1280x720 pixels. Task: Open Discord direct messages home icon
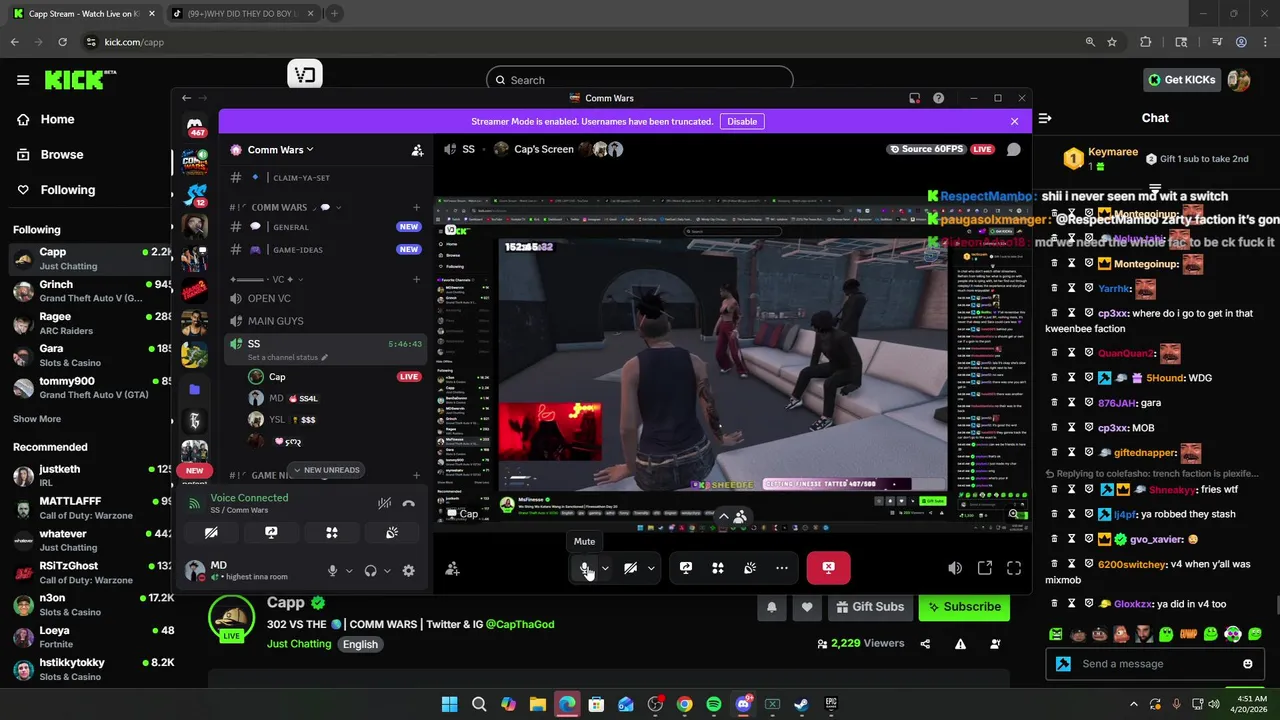[x=195, y=126]
